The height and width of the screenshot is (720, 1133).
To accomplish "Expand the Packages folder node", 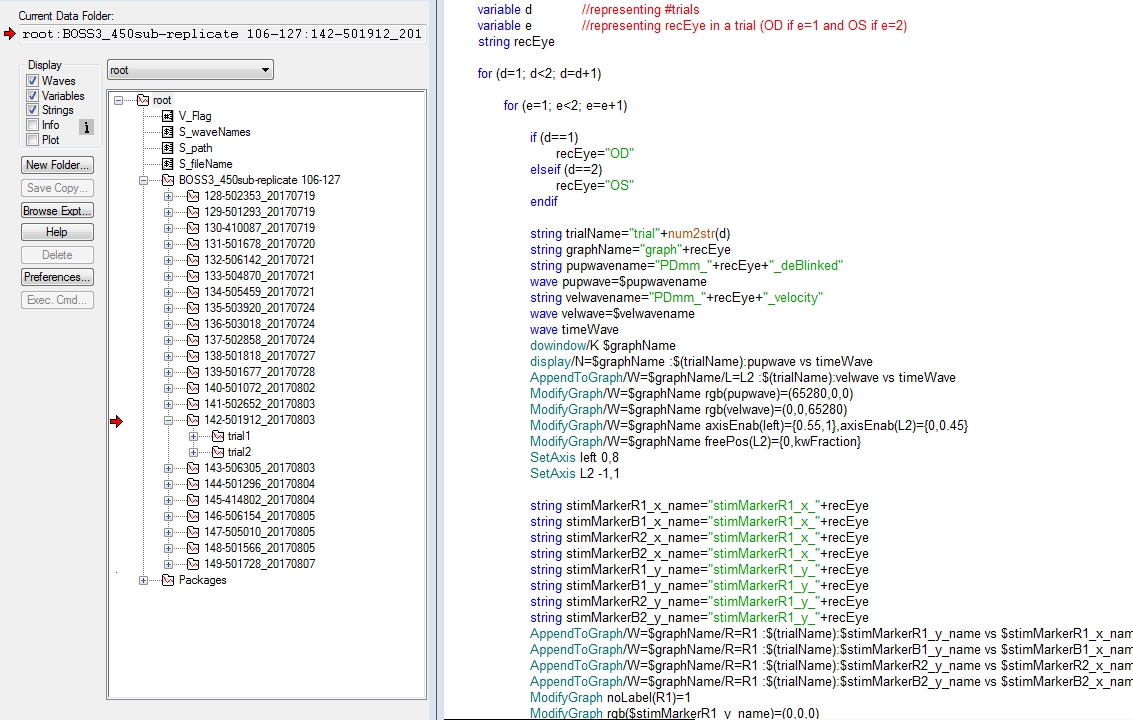I will pyautogui.click(x=143, y=580).
